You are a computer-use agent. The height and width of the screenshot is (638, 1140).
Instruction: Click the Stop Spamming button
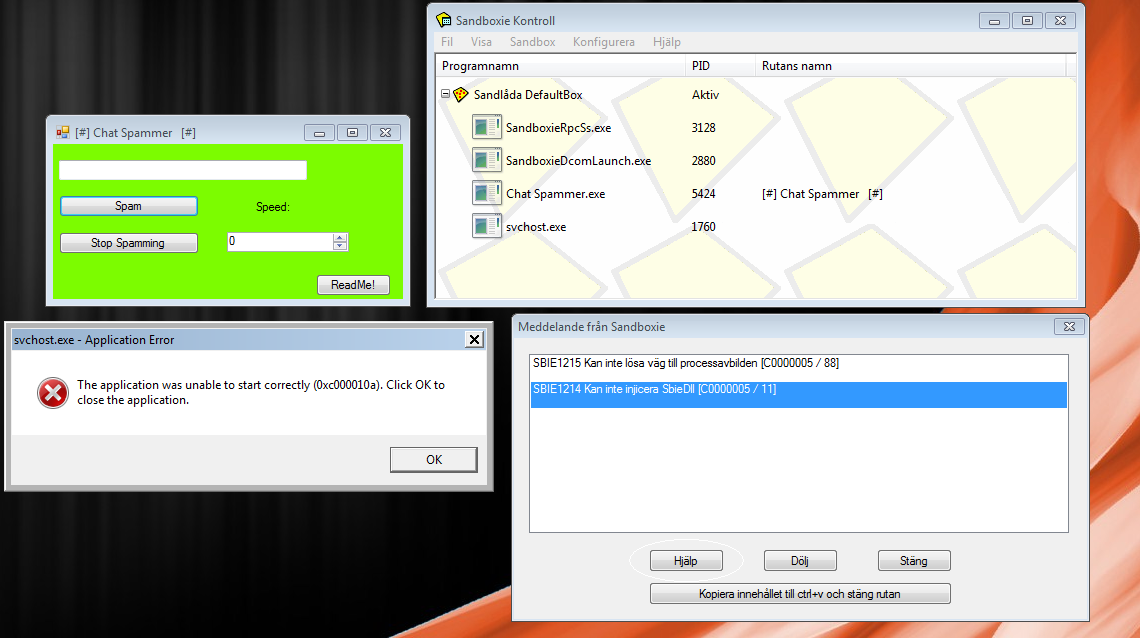click(x=129, y=243)
